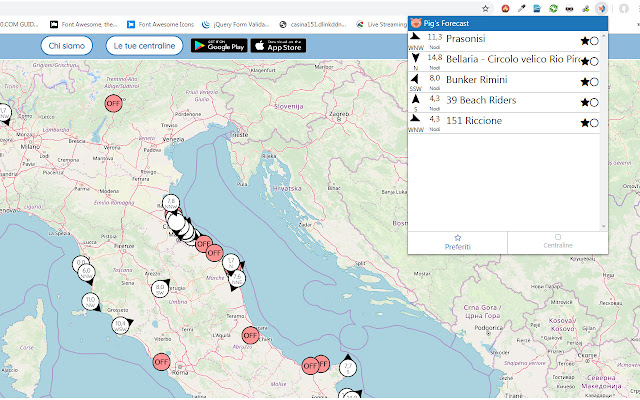Click the black goggles extension icon
This screenshot has height=400, width=640.
pyautogui.click(x=569, y=8)
